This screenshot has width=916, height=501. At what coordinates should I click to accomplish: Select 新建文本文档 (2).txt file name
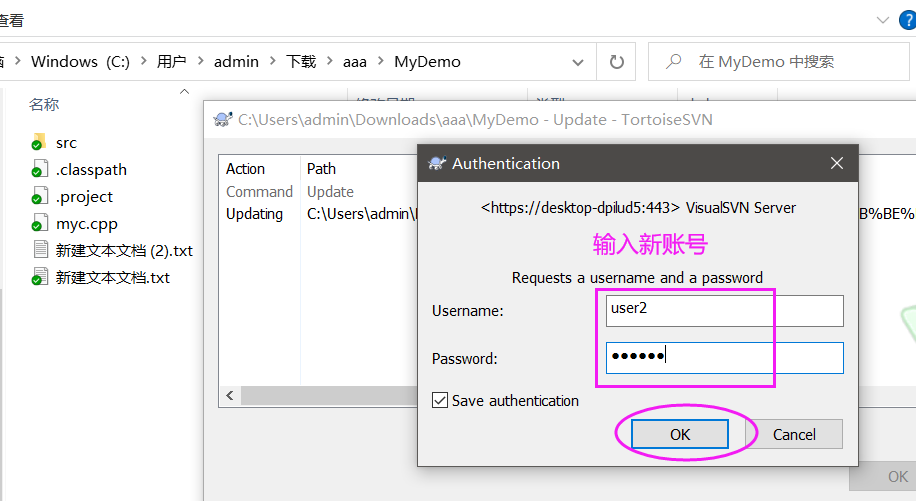coord(124,250)
